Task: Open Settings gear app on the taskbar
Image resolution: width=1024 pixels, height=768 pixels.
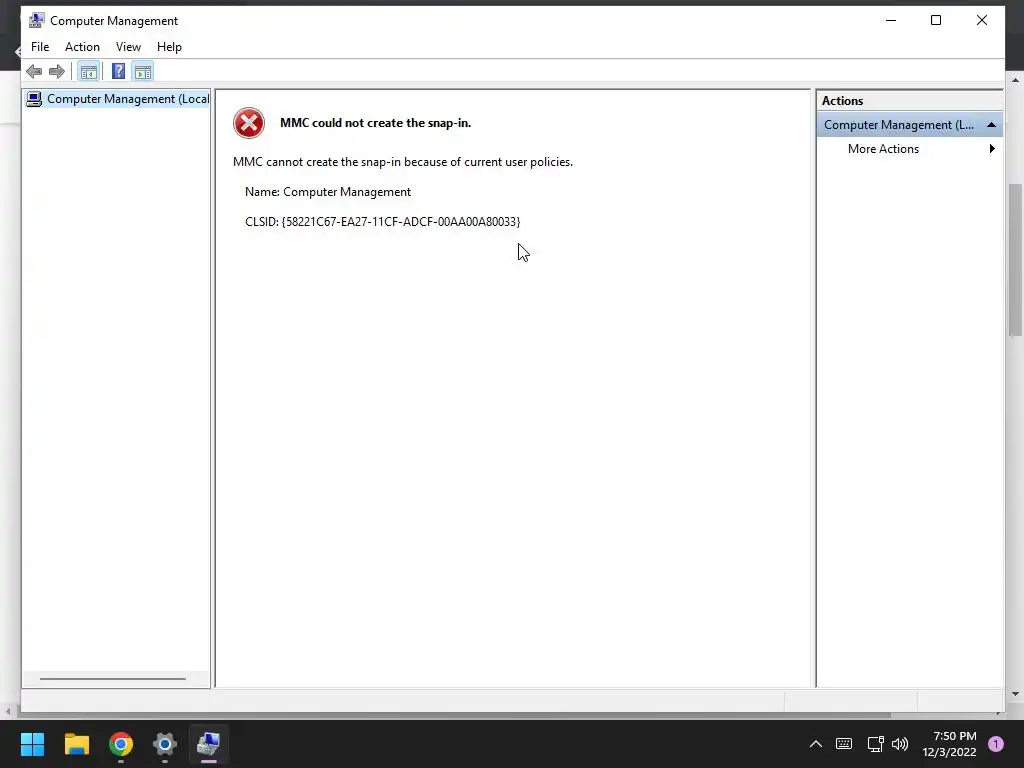Action: 165,744
